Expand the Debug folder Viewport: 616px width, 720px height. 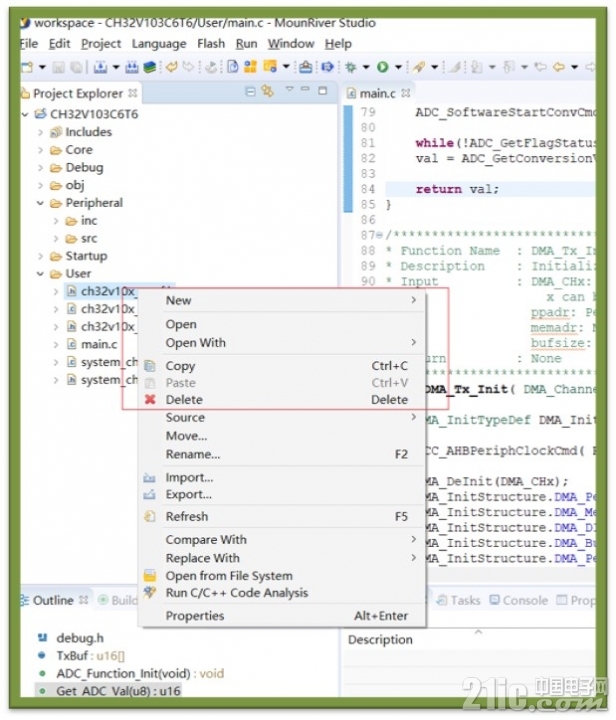click(x=40, y=168)
